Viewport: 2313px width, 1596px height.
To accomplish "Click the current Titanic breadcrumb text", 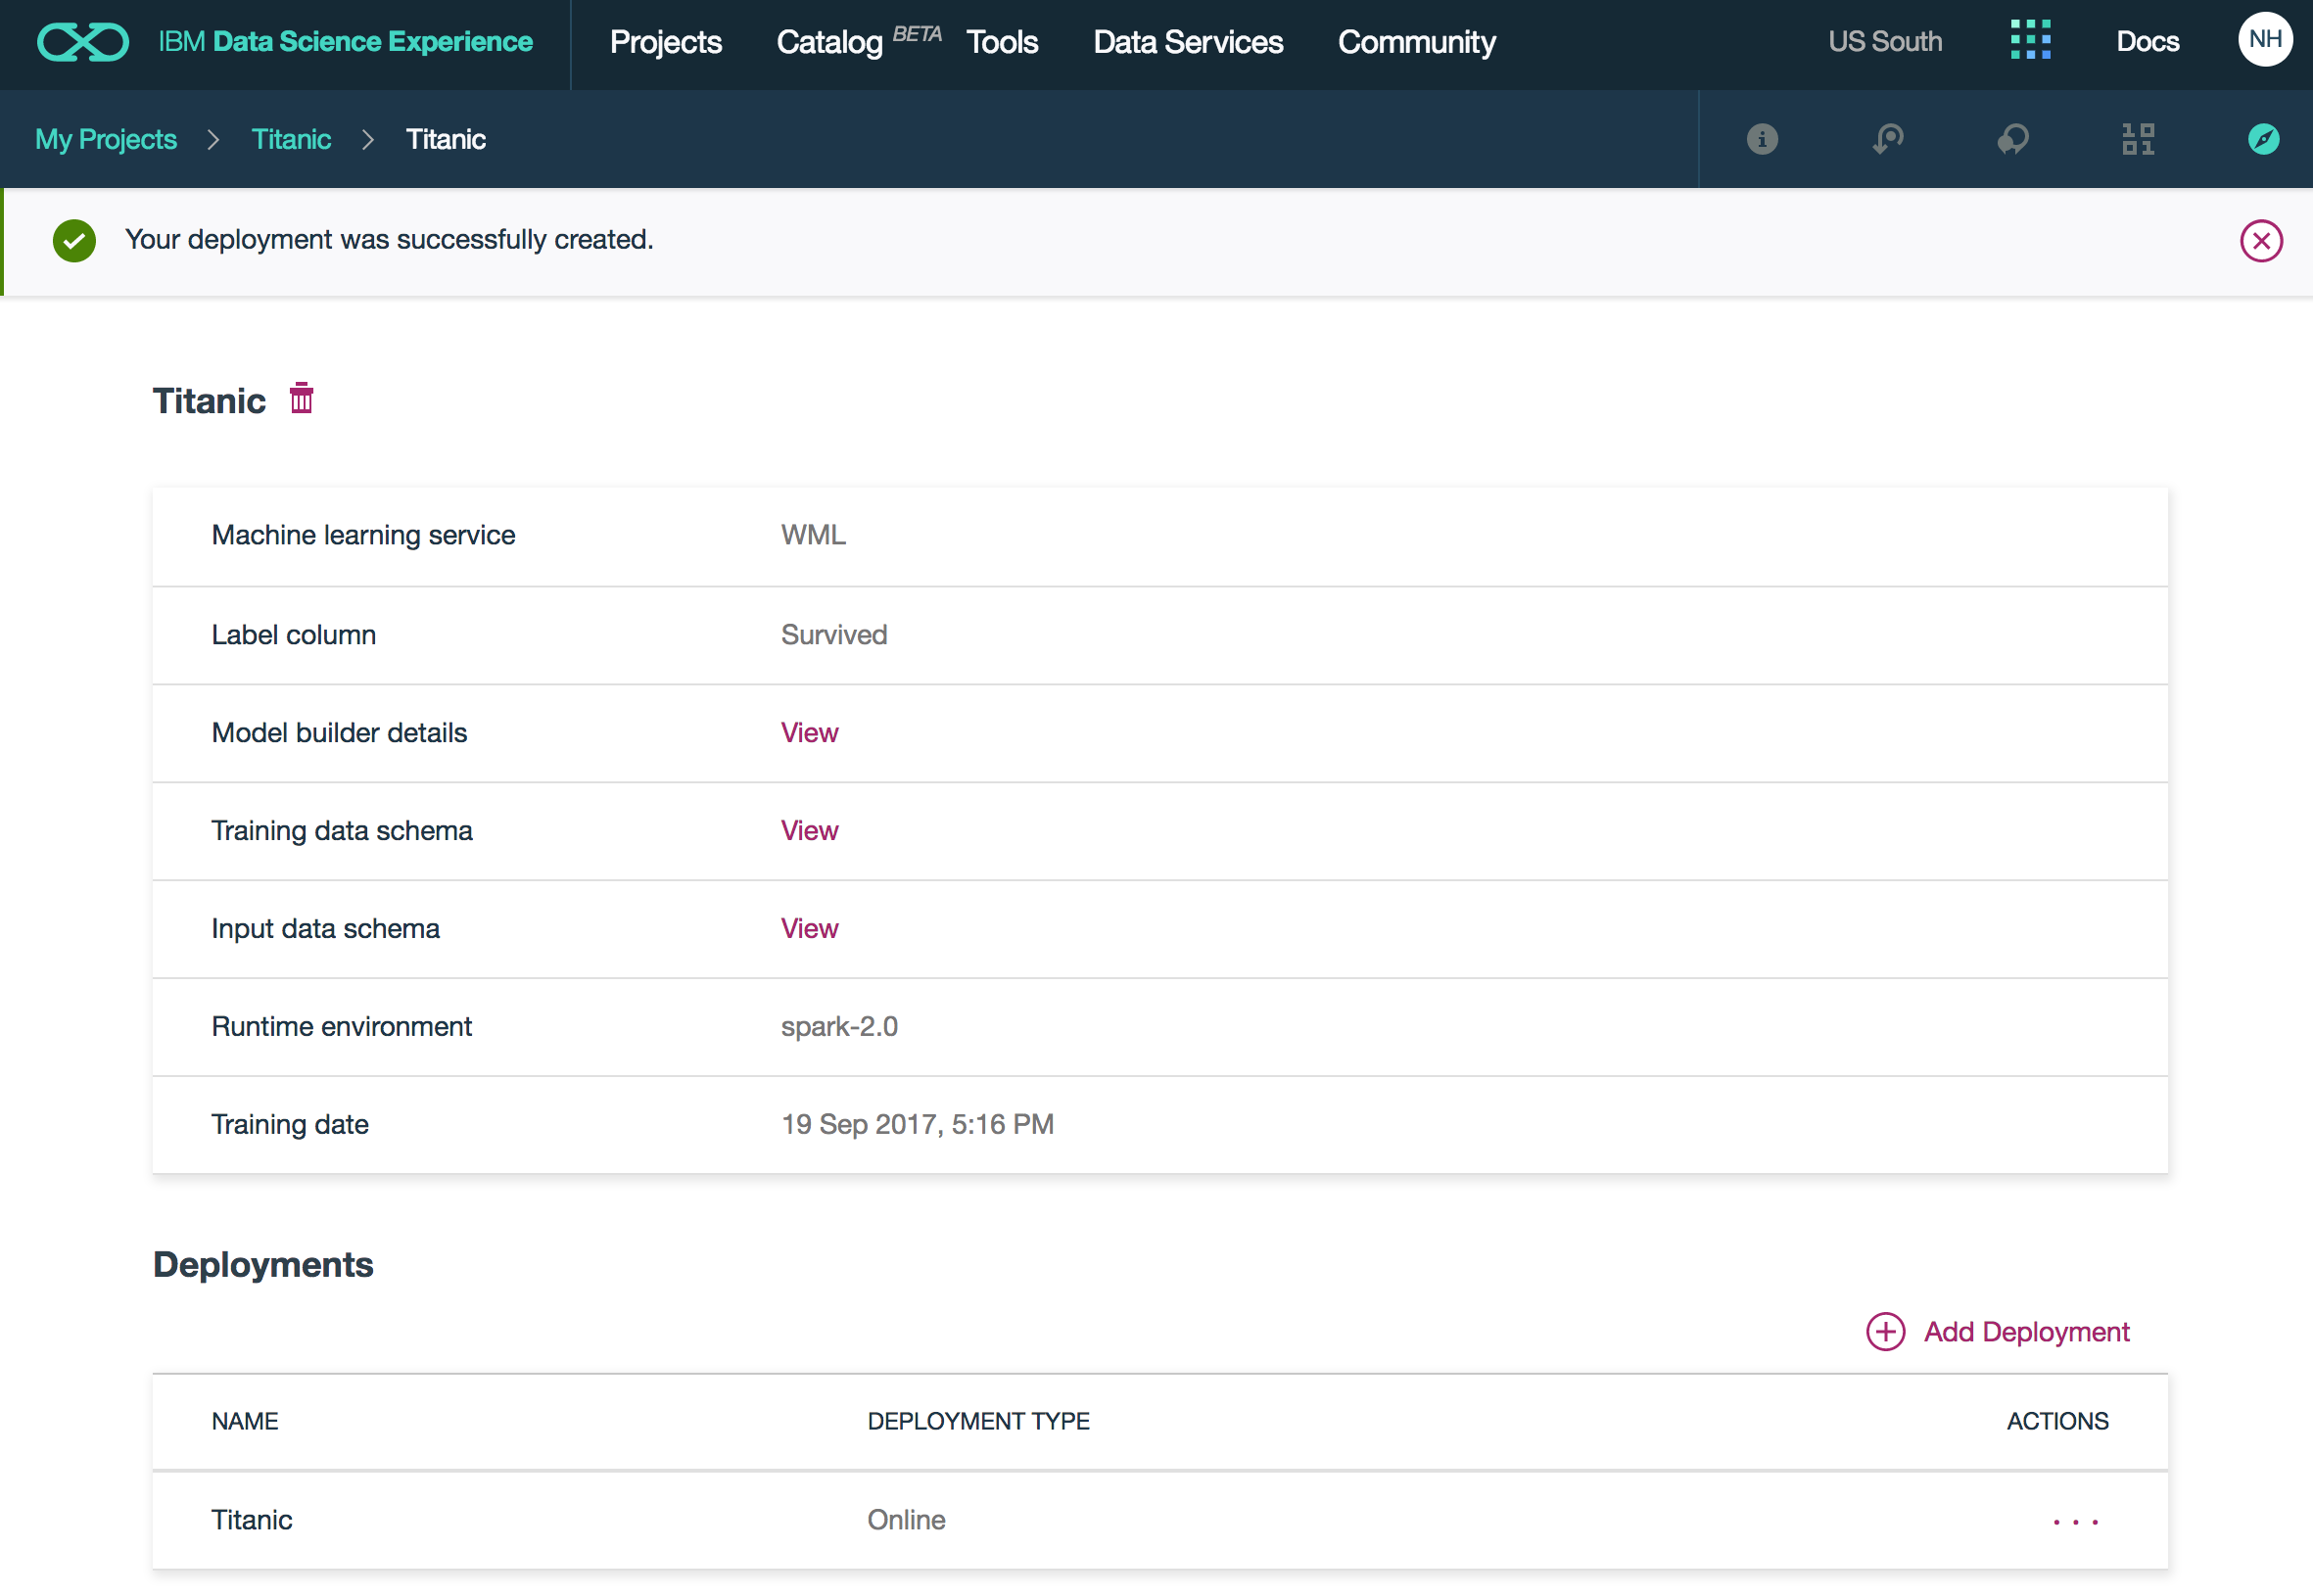I will click(445, 139).
